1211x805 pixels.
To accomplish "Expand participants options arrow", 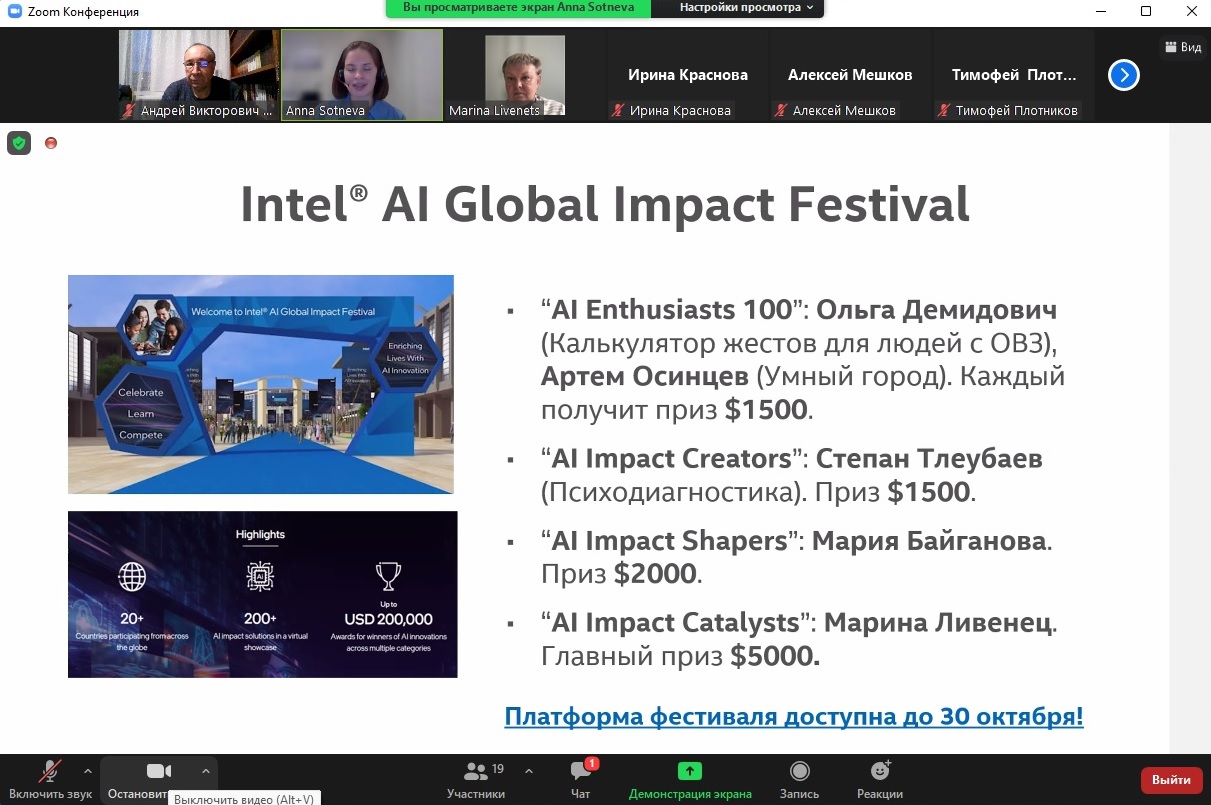I will (529, 771).
